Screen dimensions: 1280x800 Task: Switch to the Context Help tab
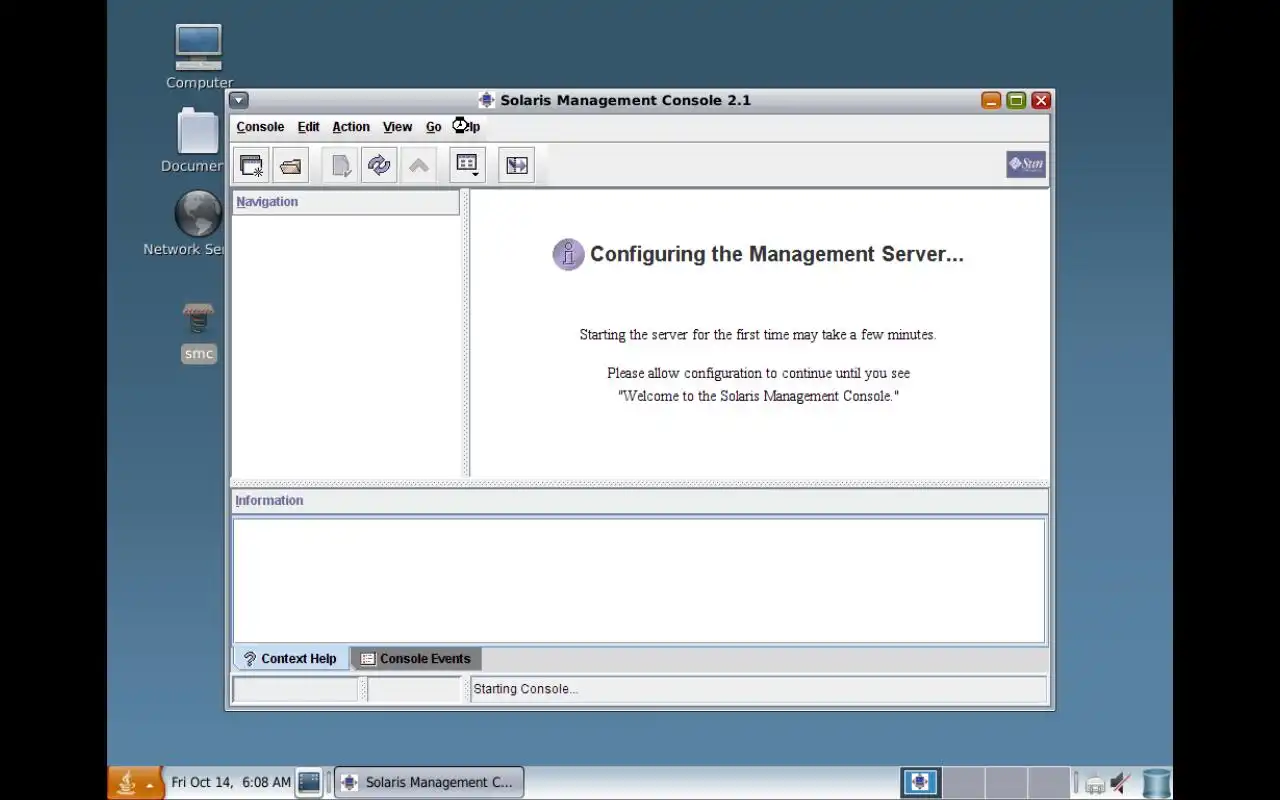[x=291, y=659]
